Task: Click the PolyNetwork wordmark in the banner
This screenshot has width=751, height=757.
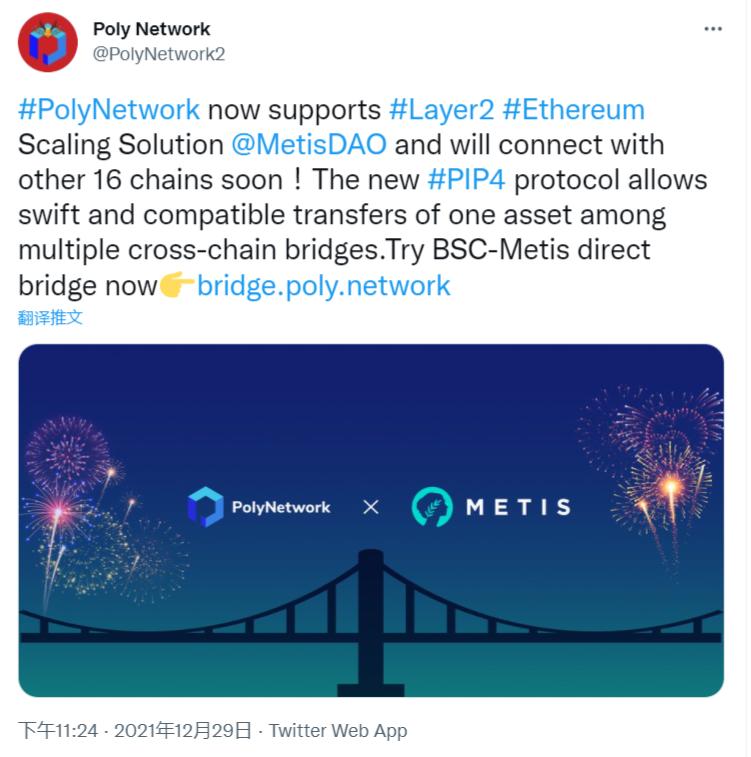Action: tap(281, 507)
